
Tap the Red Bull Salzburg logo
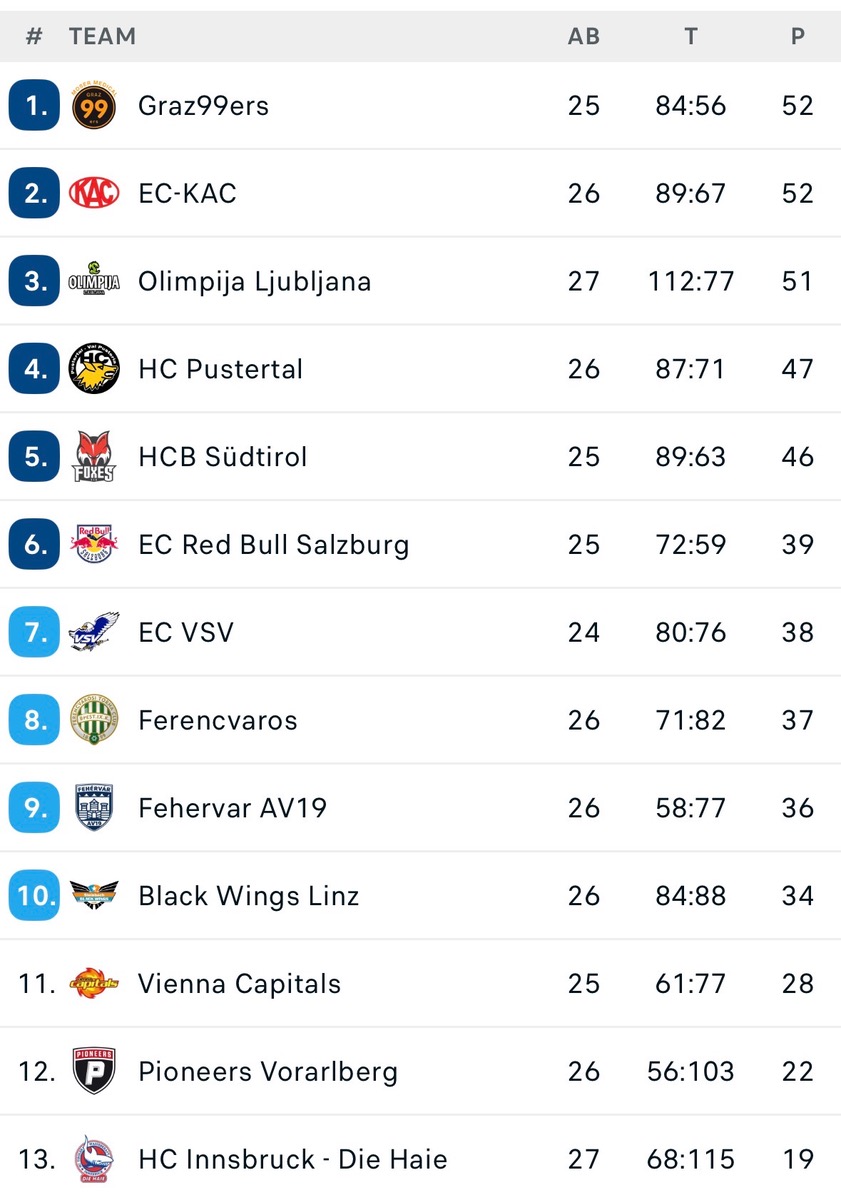(94, 545)
